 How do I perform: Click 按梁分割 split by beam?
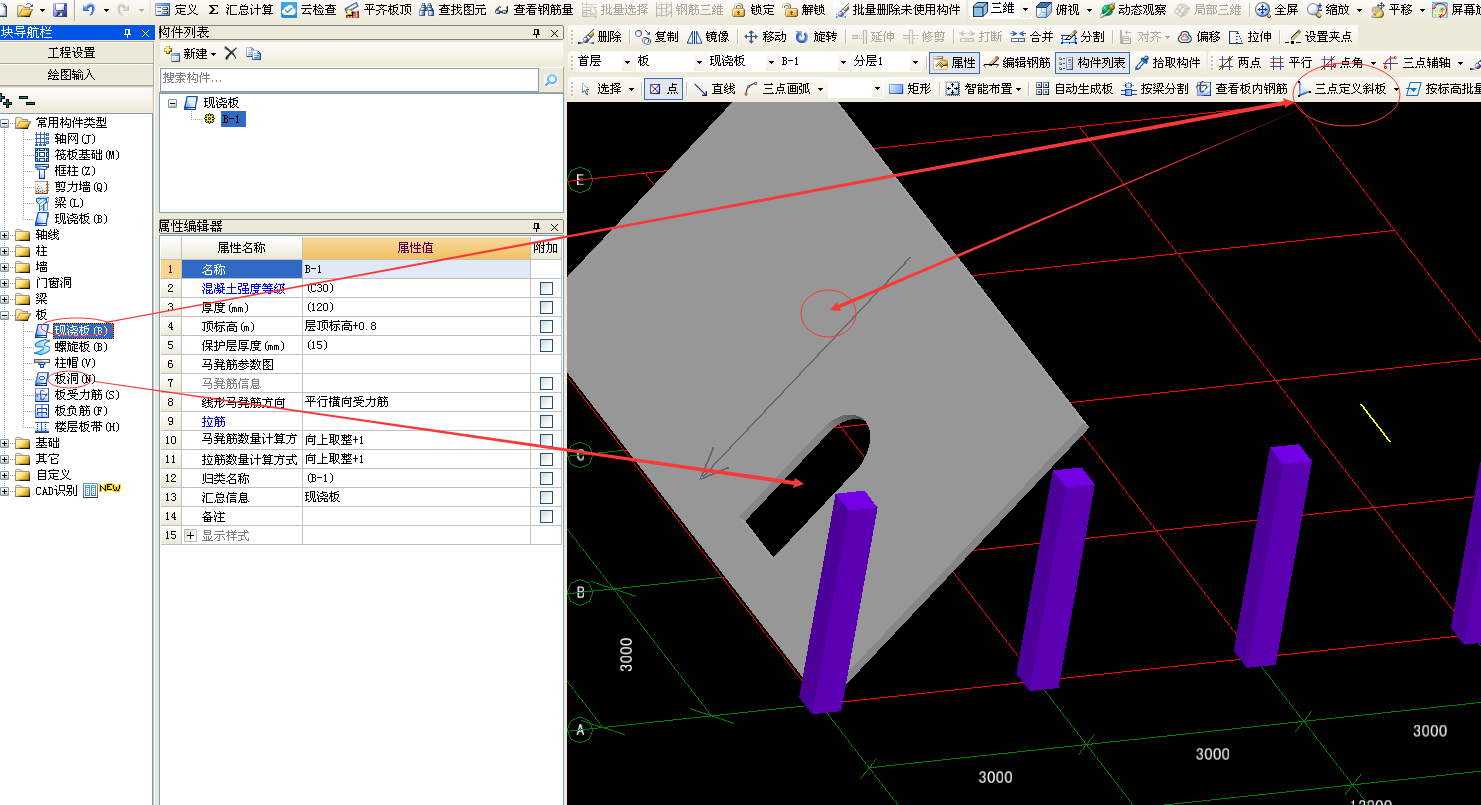[x=1155, y=89]
